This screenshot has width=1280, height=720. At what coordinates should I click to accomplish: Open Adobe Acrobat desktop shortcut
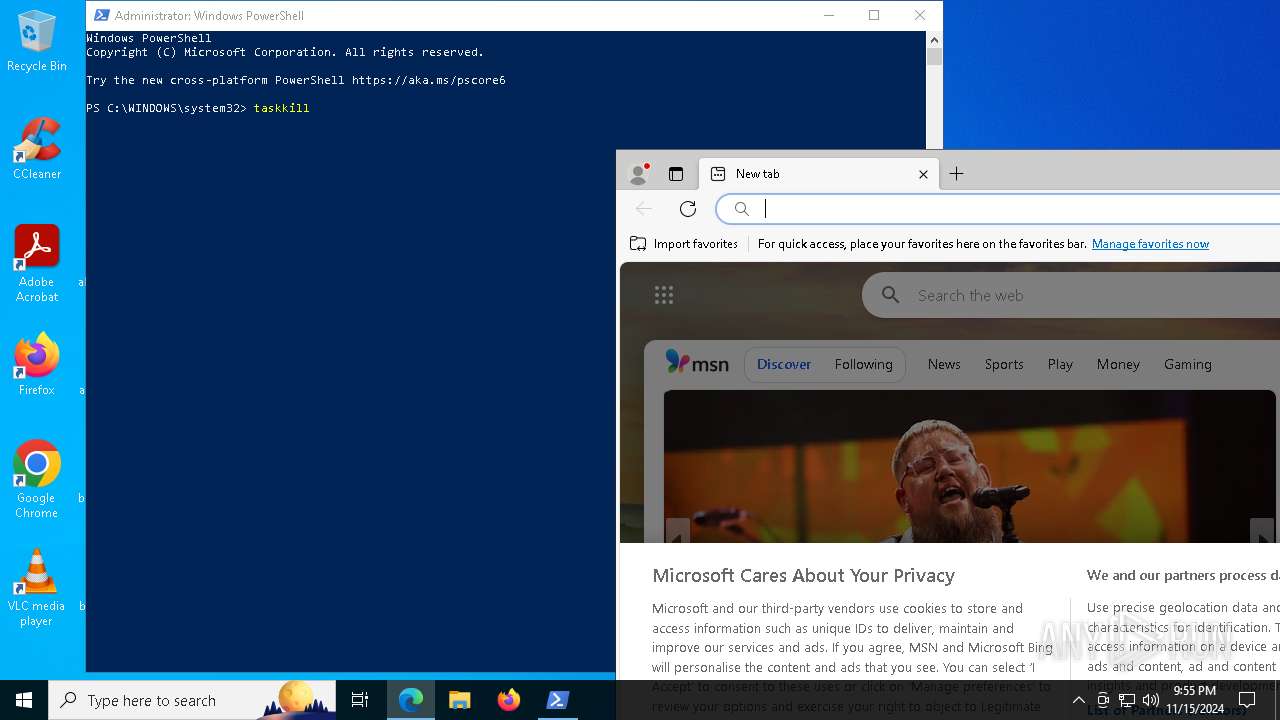coord(37,264)
